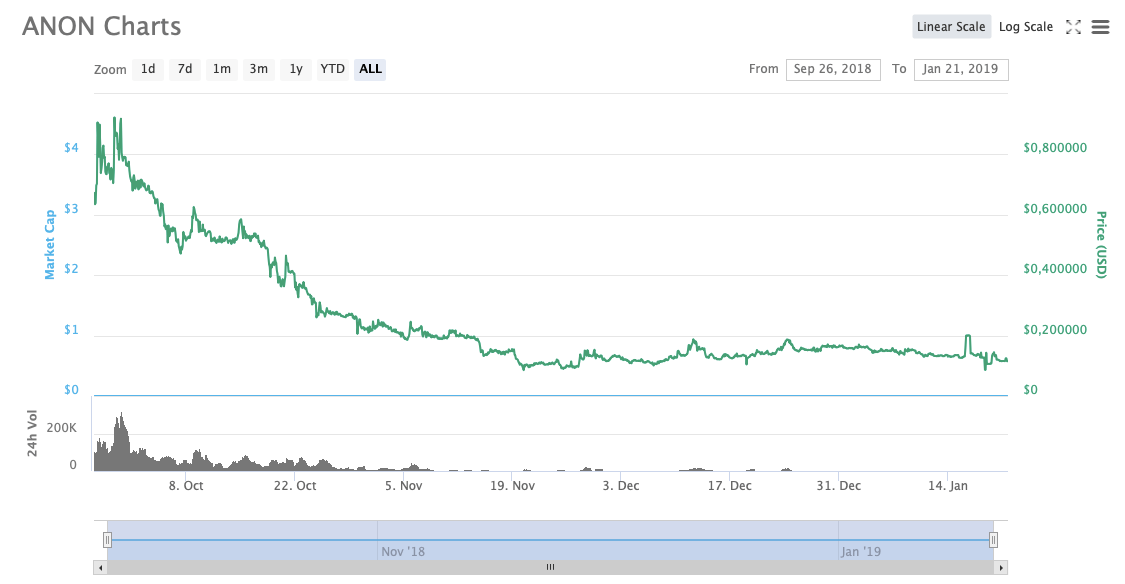Click the price spike near 14 Jan
The height and width of the screenshot is (584, 1125).
click(x=967, y=337)
